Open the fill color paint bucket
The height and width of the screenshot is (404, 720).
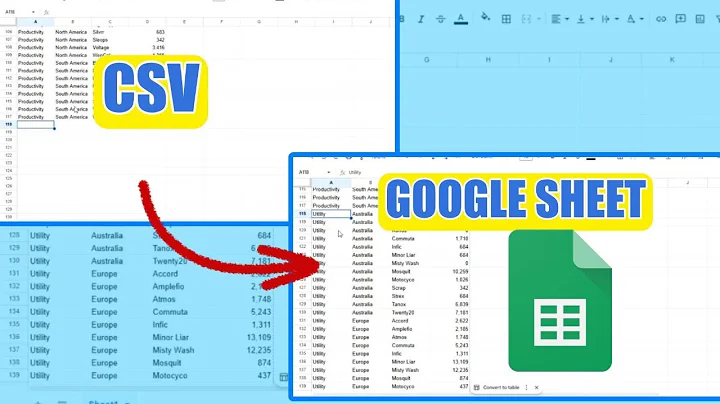pos(485,18)
